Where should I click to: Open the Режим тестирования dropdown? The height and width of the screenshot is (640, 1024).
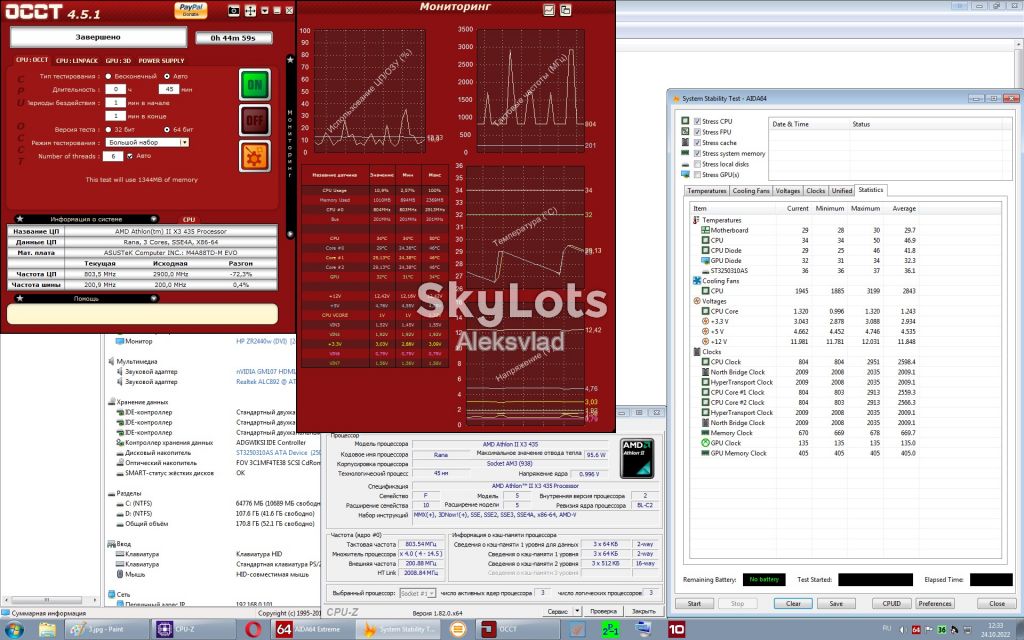[x=147, y=142]
